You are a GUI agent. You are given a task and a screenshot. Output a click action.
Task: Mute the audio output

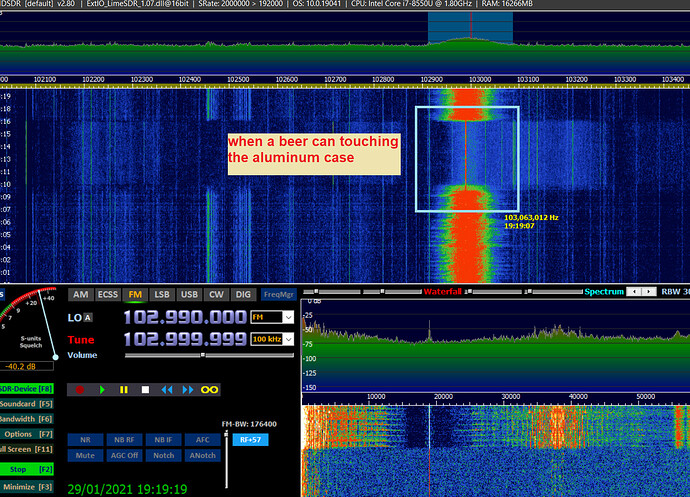85,455
